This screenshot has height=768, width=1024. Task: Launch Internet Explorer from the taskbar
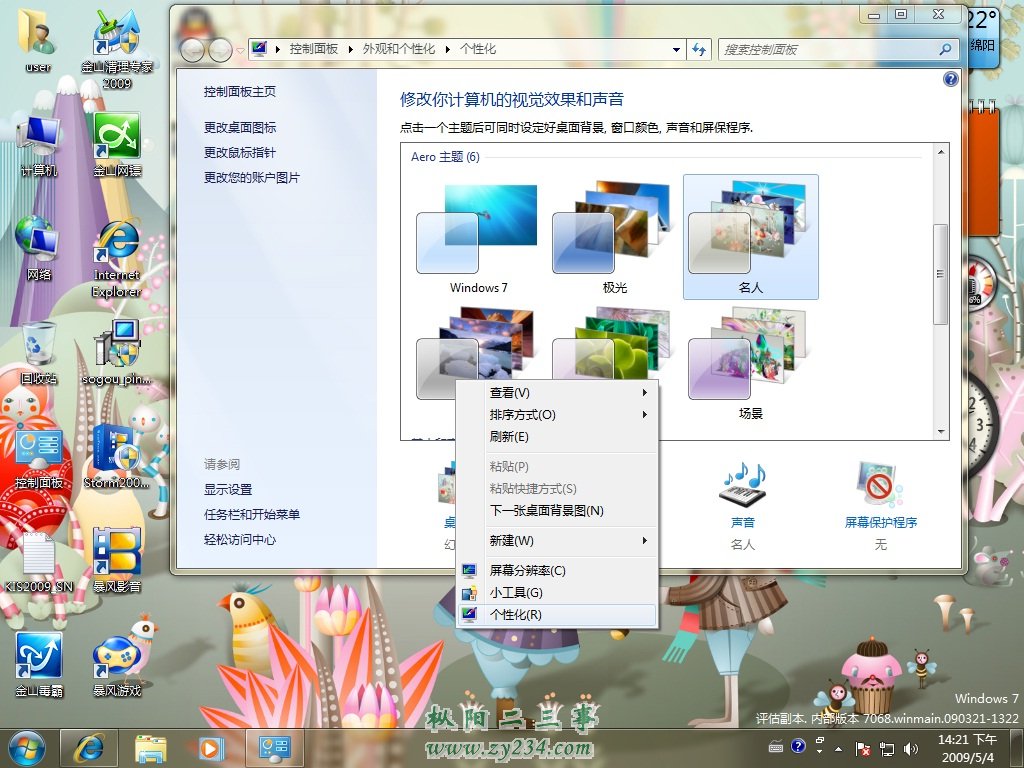pyautogui.click(x=89, y=748)
